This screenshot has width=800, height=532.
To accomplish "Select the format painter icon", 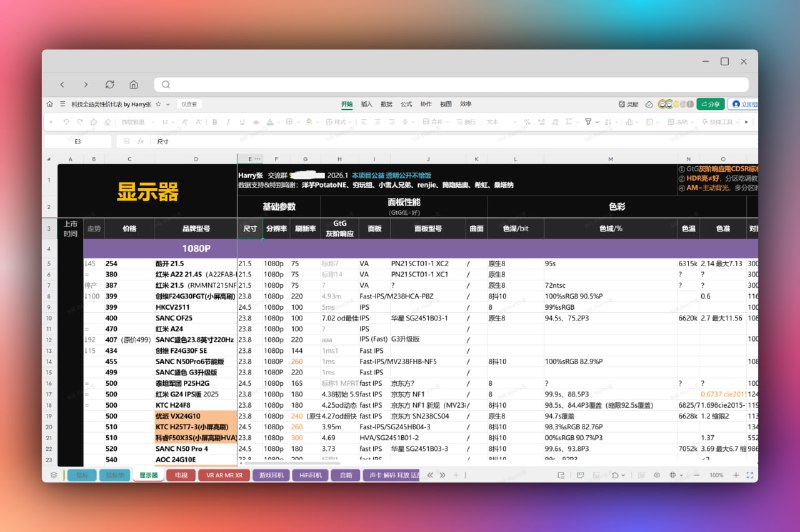I will pos(93,122).
